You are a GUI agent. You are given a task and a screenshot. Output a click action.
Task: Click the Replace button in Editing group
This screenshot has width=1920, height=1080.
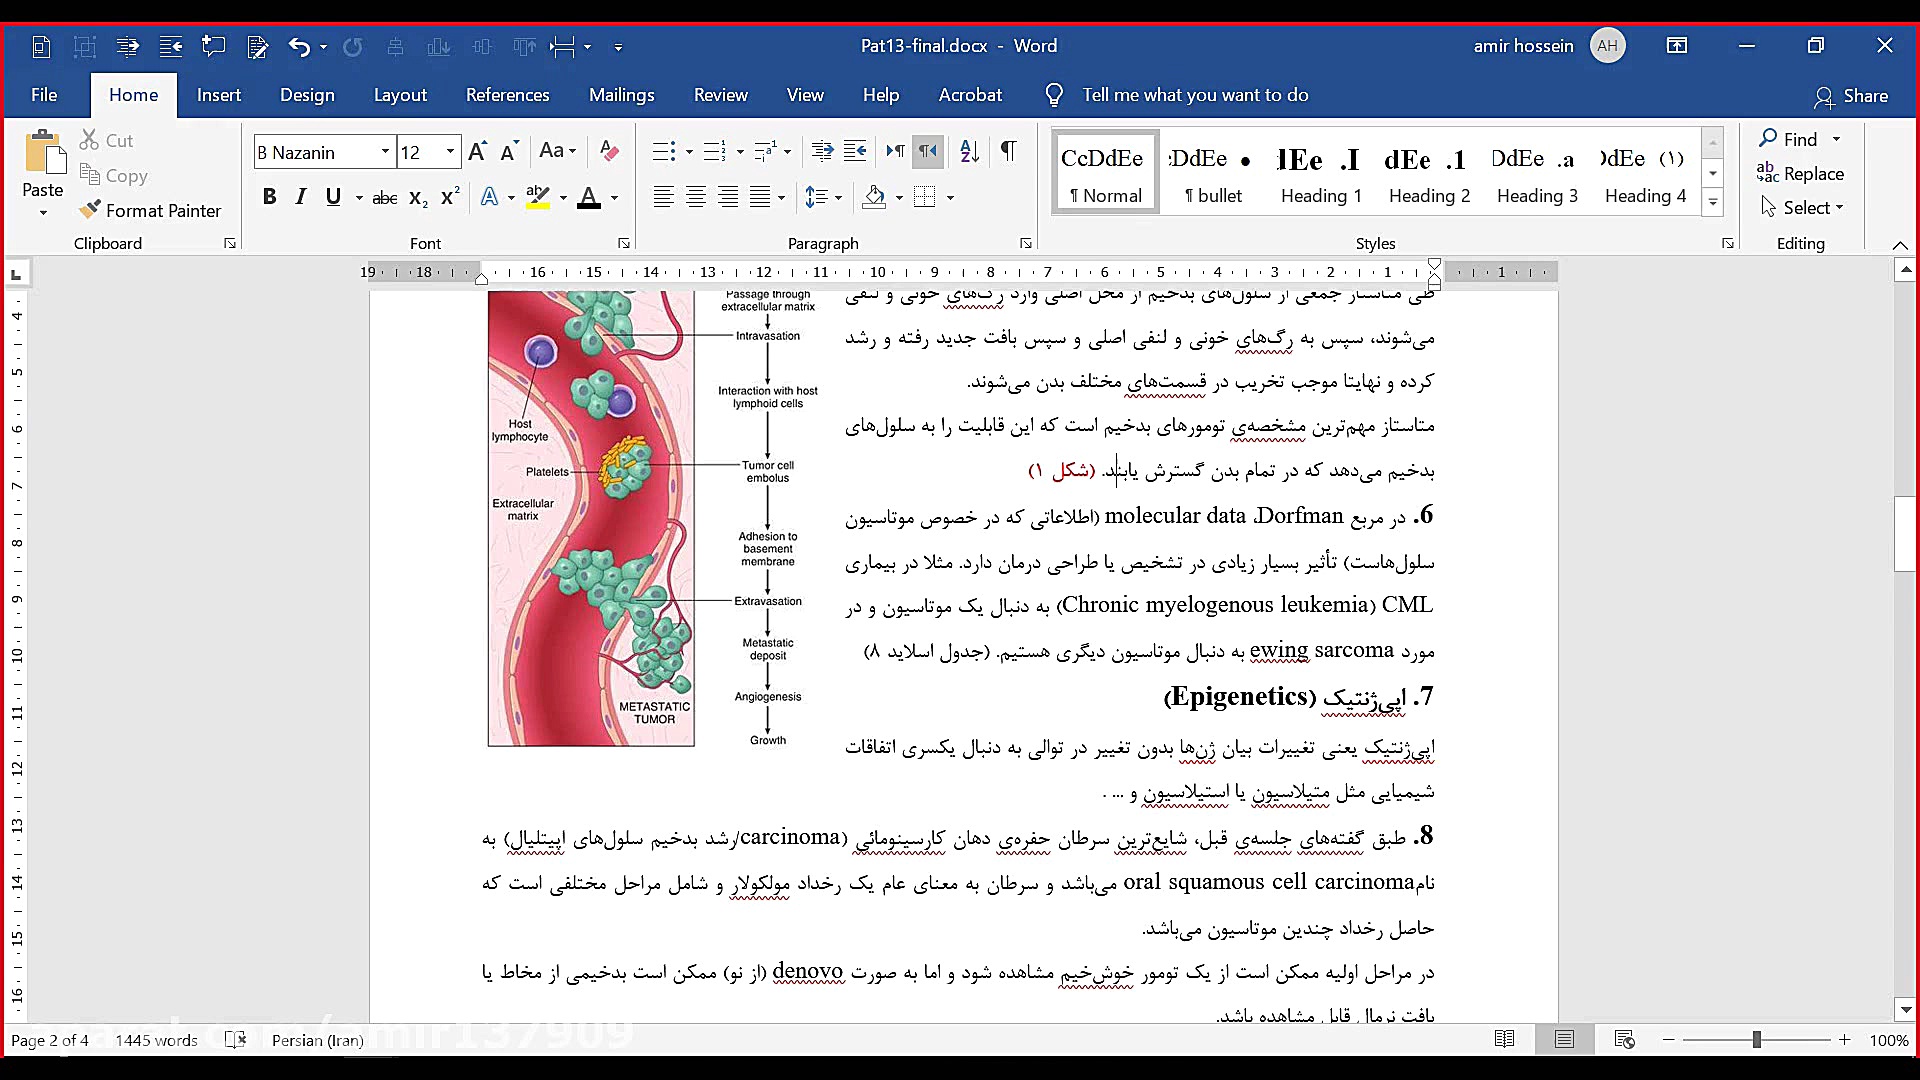[x=1812, y=173]
